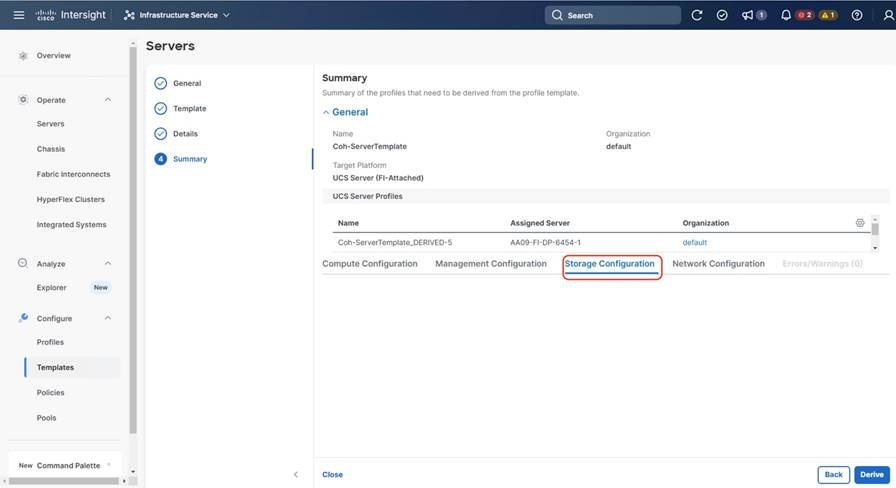
Task: Click the default organization link
Action: [694, 242]
